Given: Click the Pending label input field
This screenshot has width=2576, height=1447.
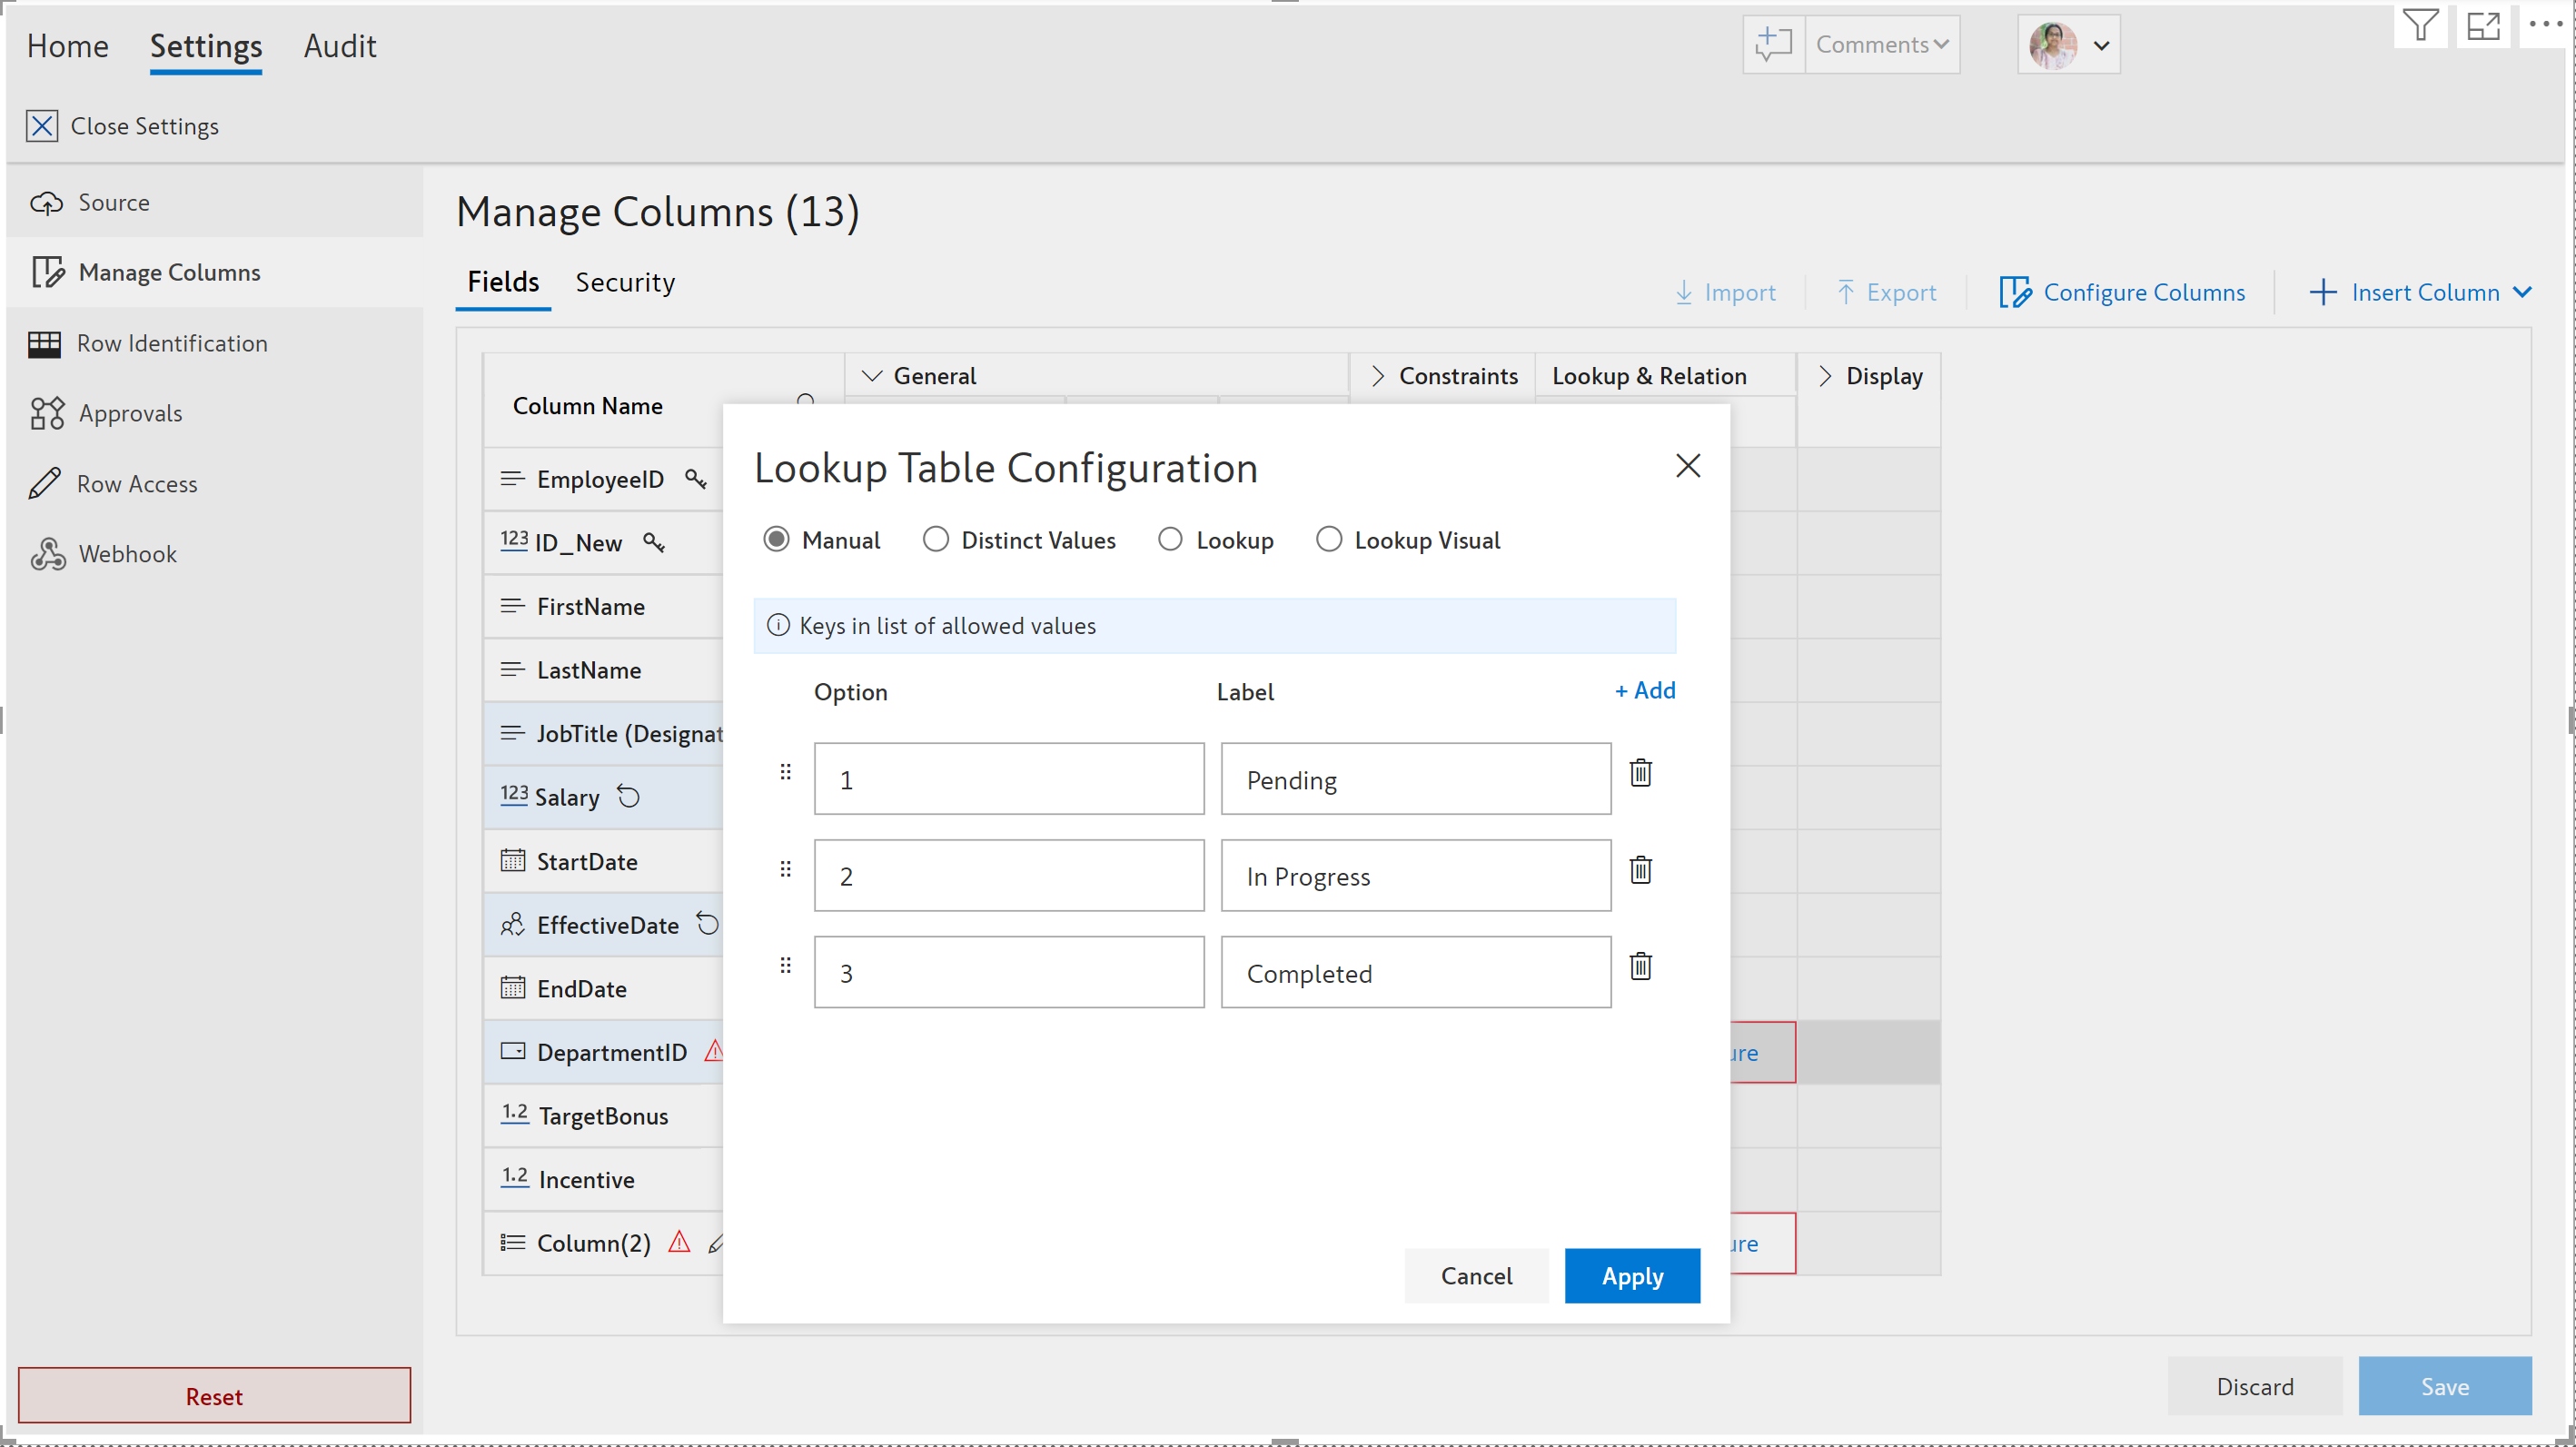Looking at the screenshot, I should click(x=1415, y=779).
